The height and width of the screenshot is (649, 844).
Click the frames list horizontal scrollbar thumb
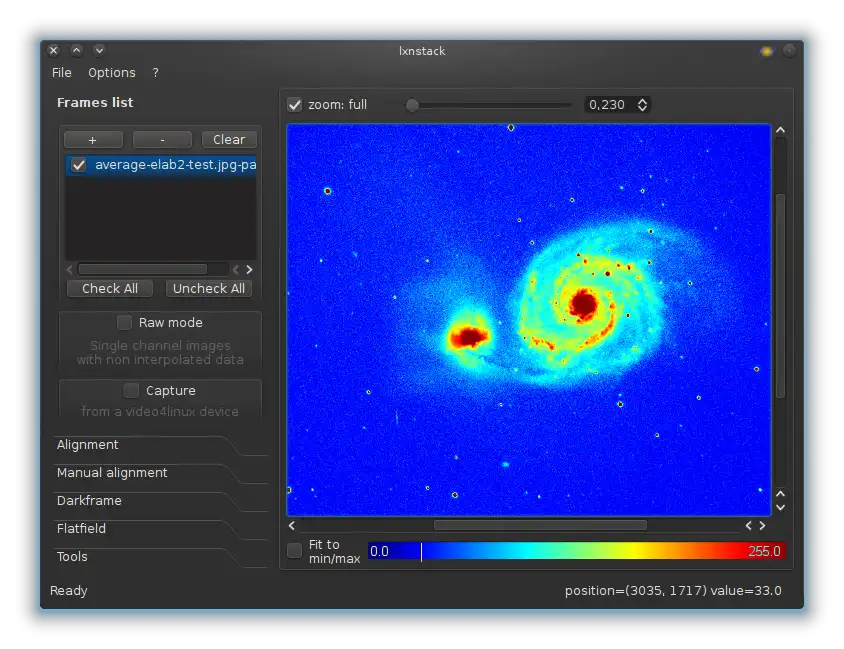coord(143,269)
